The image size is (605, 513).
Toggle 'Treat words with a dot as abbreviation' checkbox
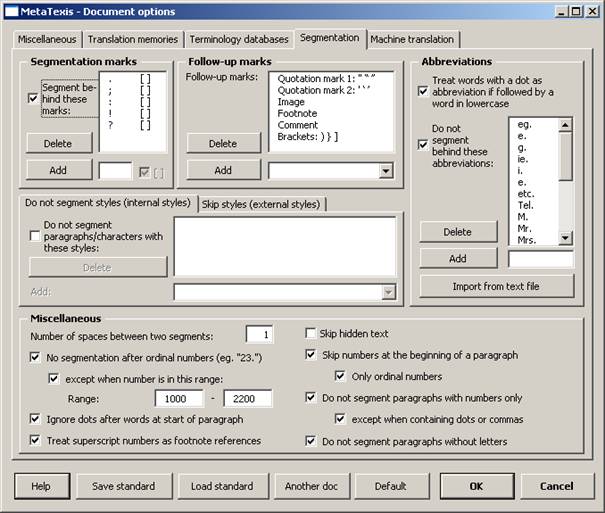(x=423, y=91)
